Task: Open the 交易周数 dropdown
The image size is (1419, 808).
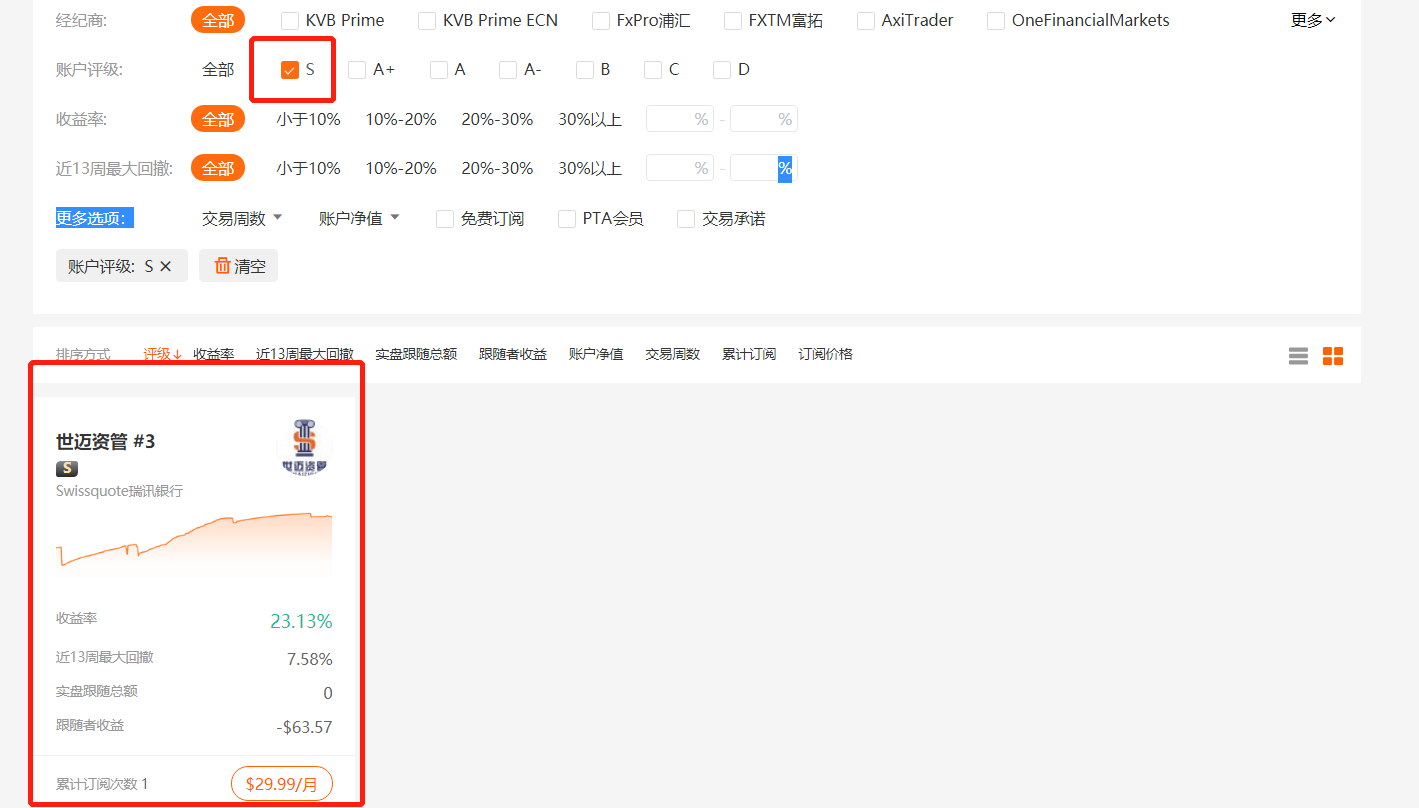Action: pos(242,218)
